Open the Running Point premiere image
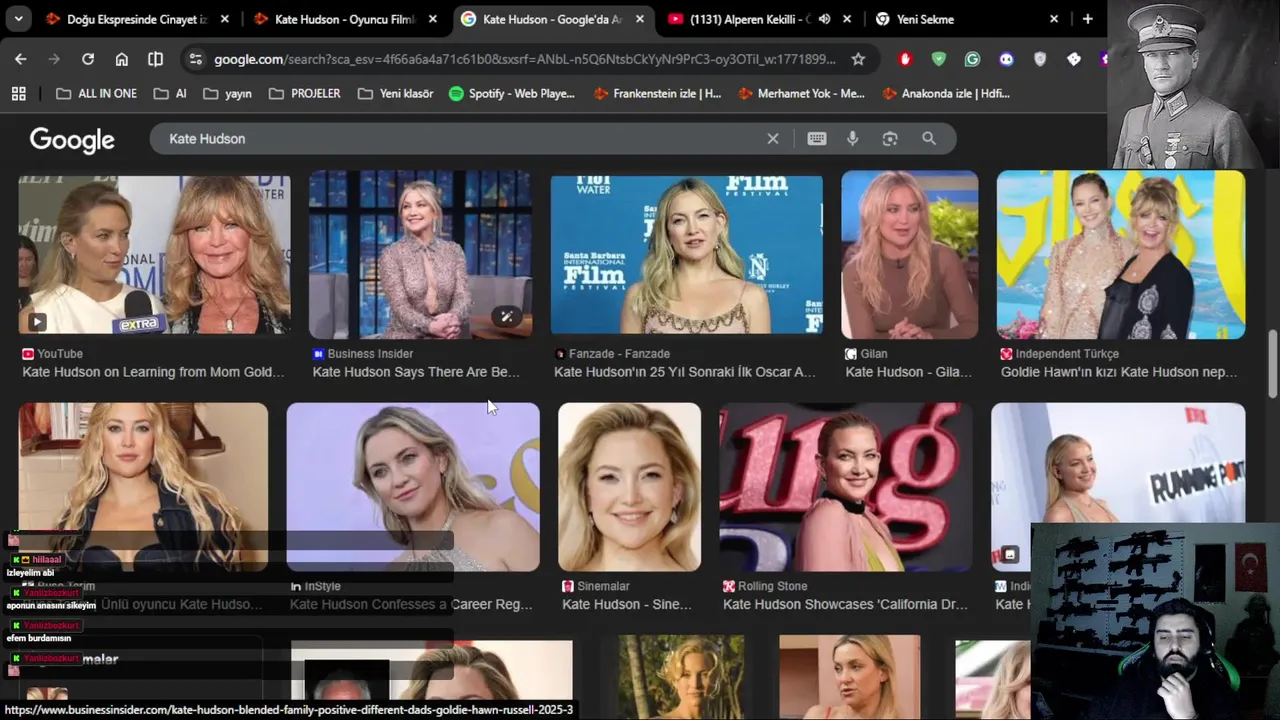Viewport: 1280px width, 720px height. [1118, 463]
